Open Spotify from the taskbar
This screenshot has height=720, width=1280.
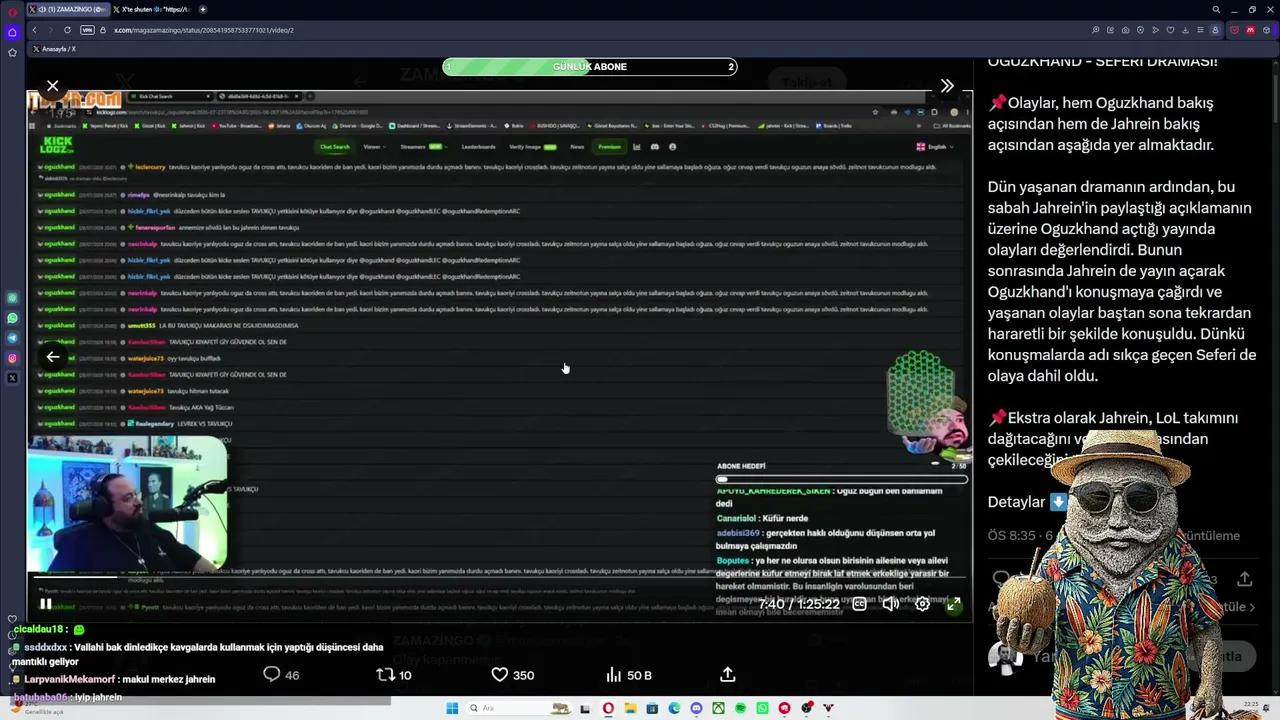[x=740, y=708]
